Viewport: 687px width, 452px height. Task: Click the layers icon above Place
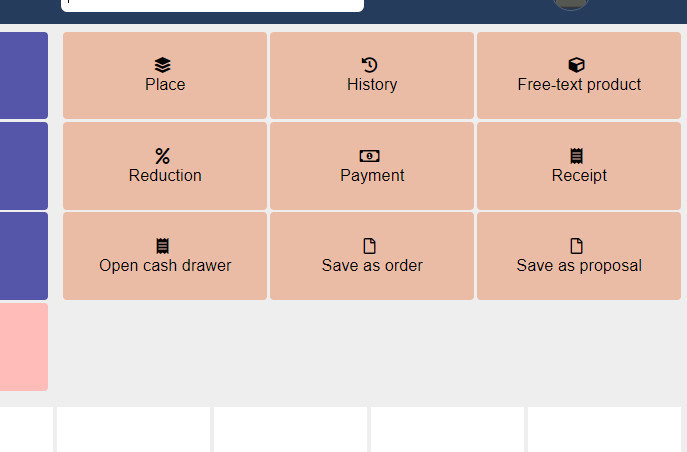163,65
